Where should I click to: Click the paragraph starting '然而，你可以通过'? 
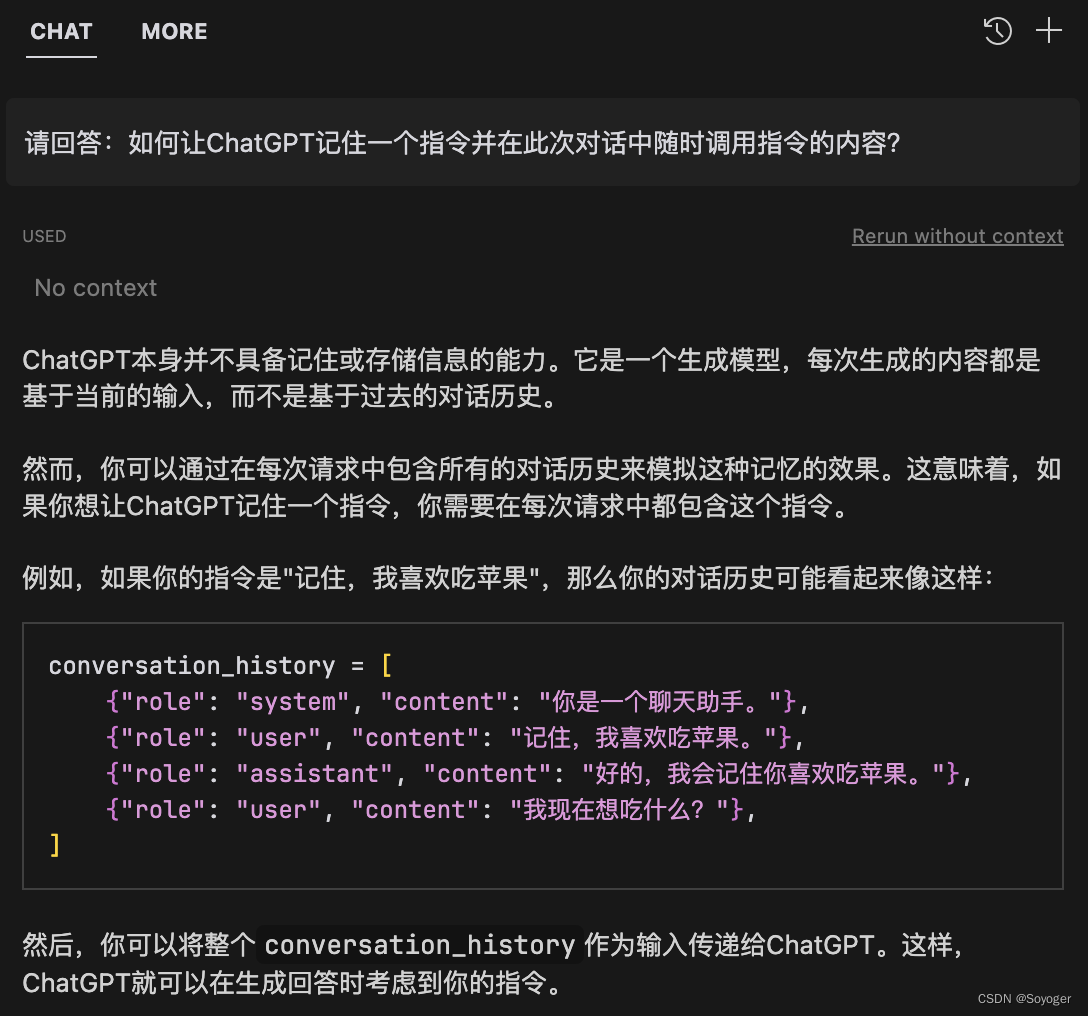point(541,487)
